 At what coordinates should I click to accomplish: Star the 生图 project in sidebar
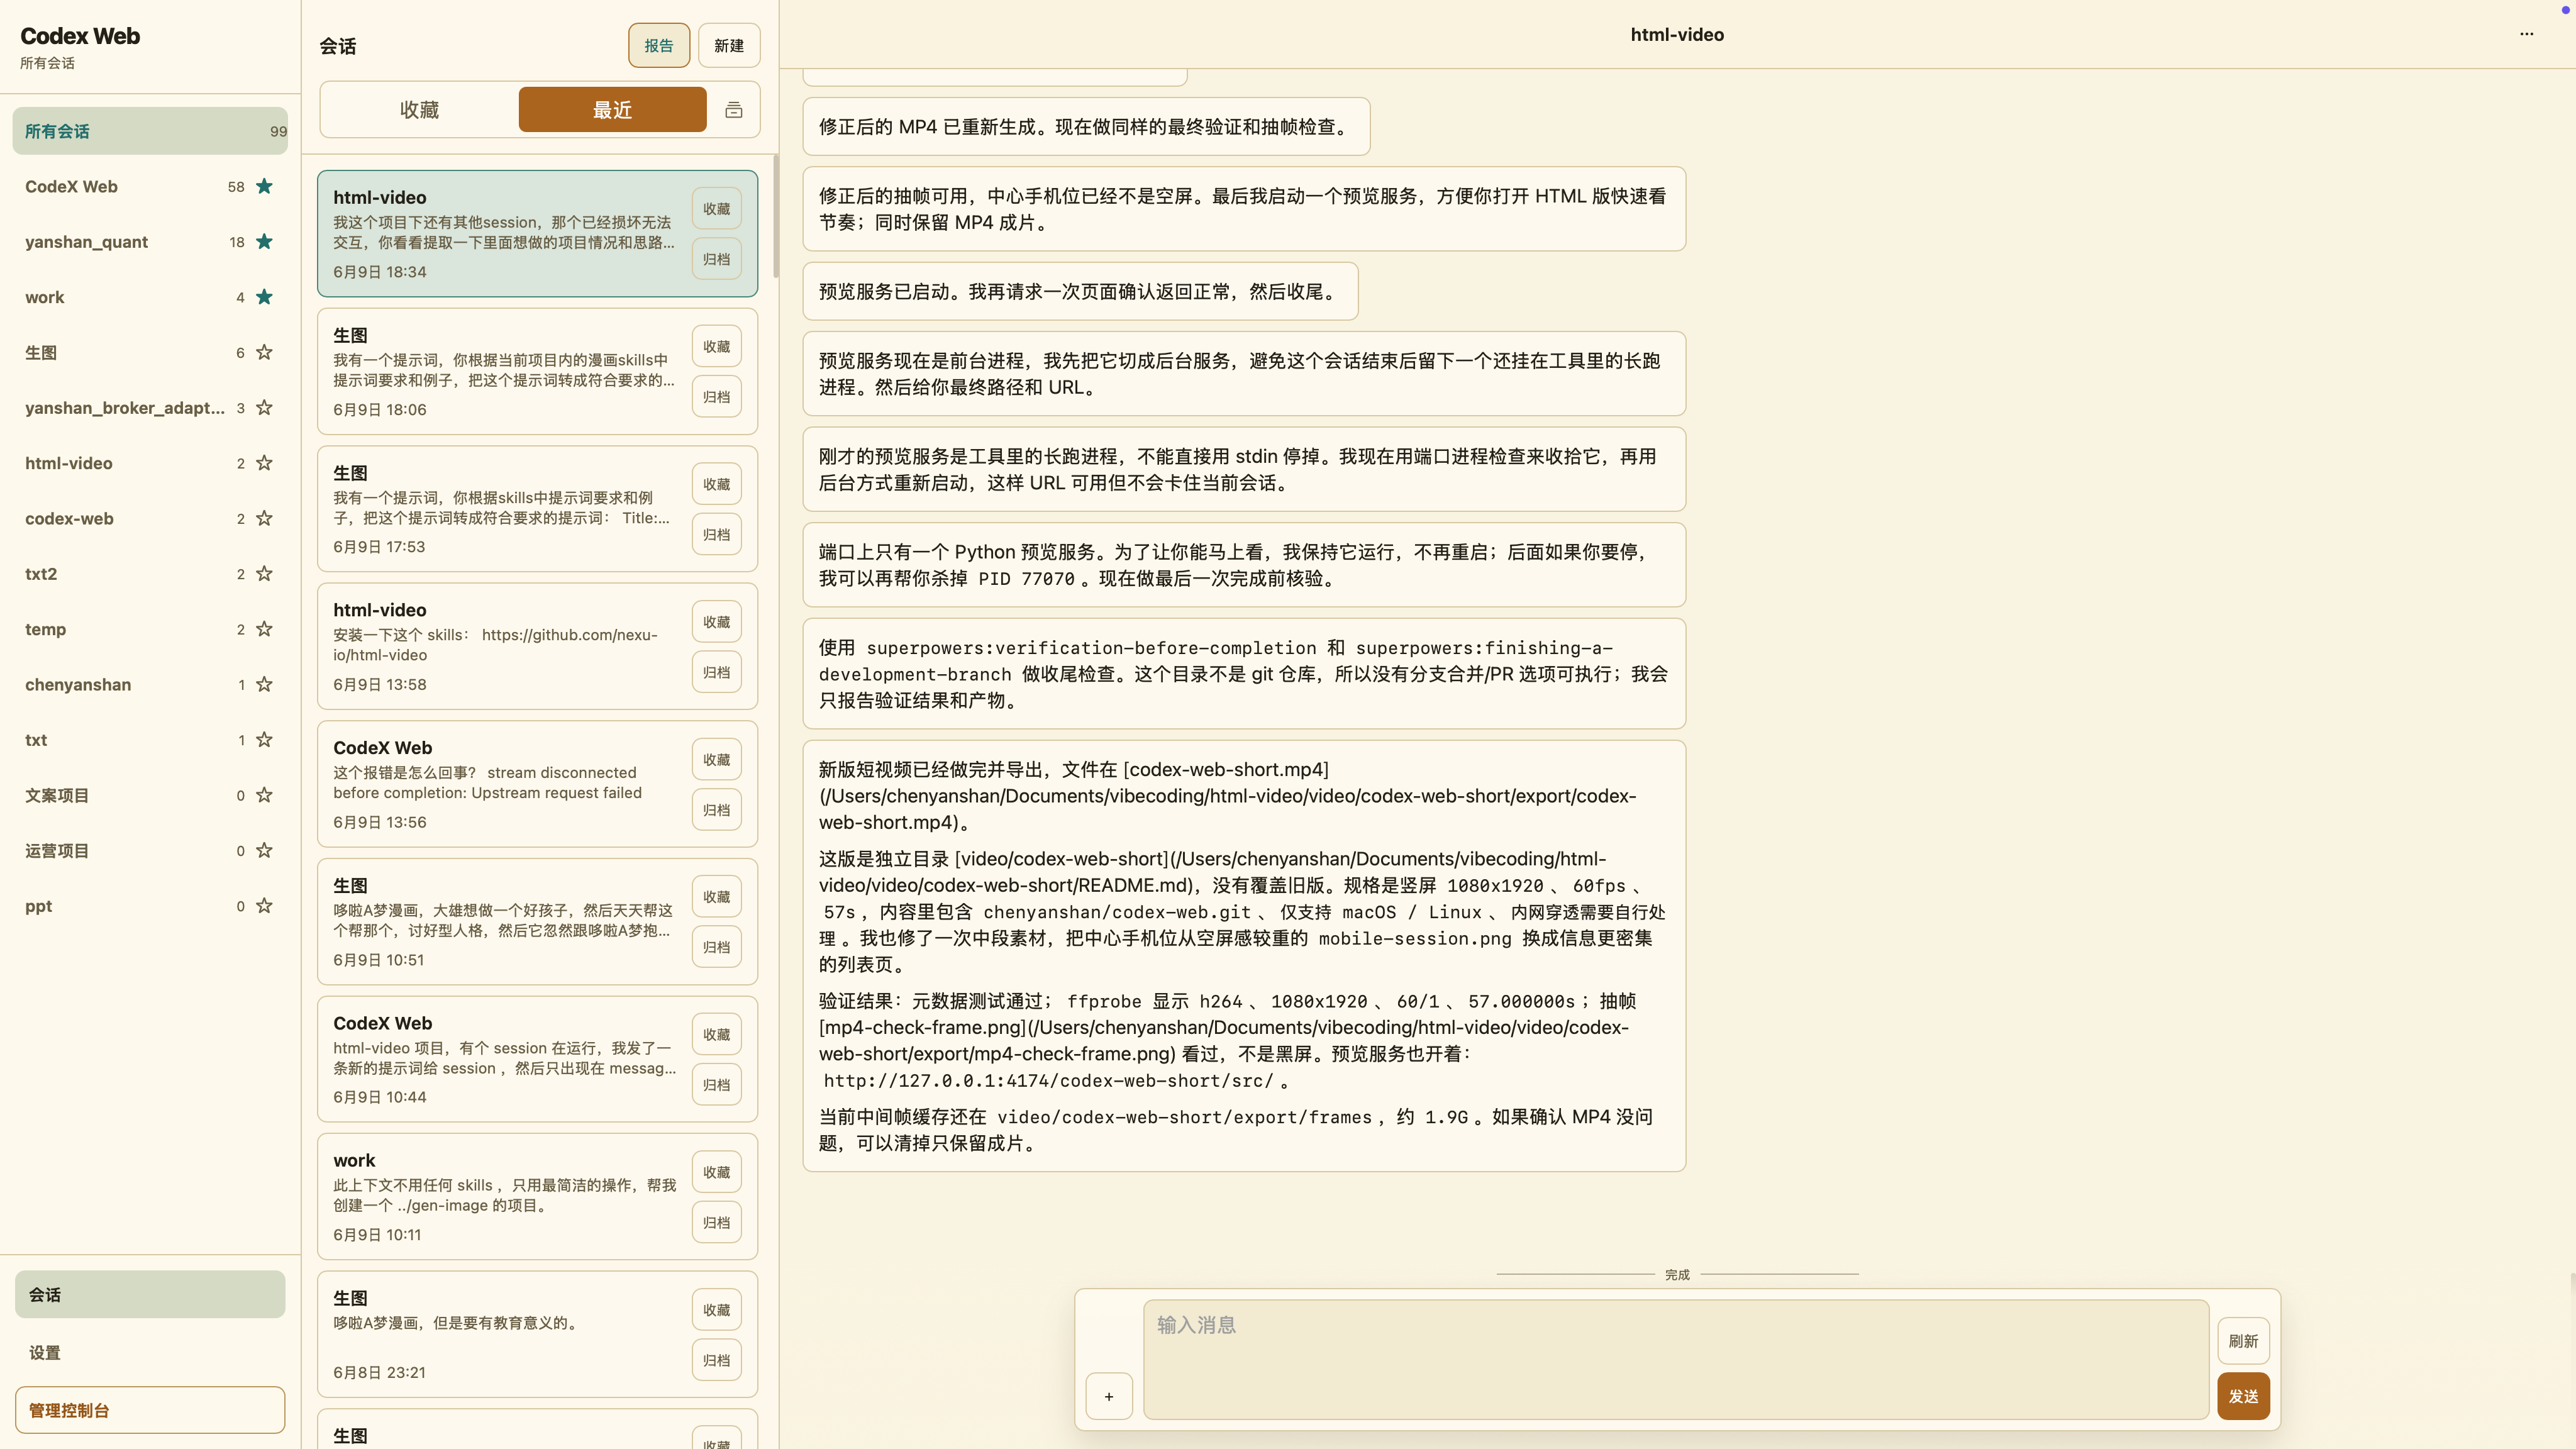tap(264, 352)
